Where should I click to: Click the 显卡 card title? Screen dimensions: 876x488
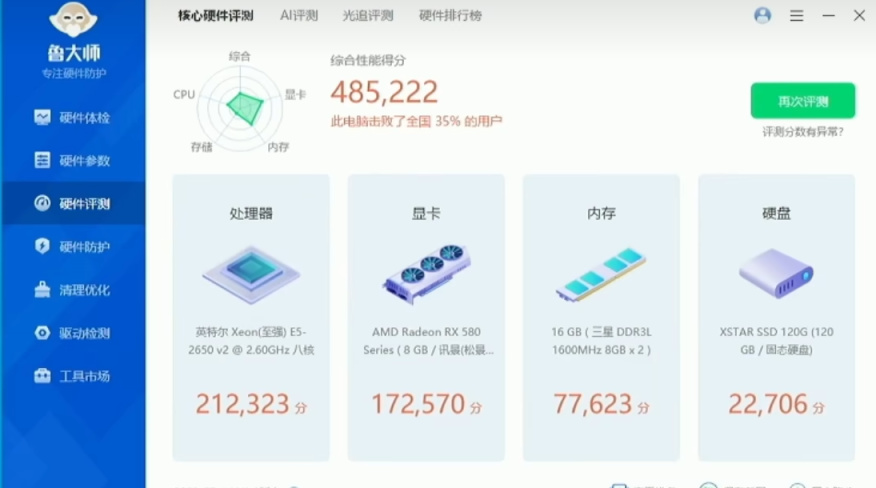(x=426, y=214)
